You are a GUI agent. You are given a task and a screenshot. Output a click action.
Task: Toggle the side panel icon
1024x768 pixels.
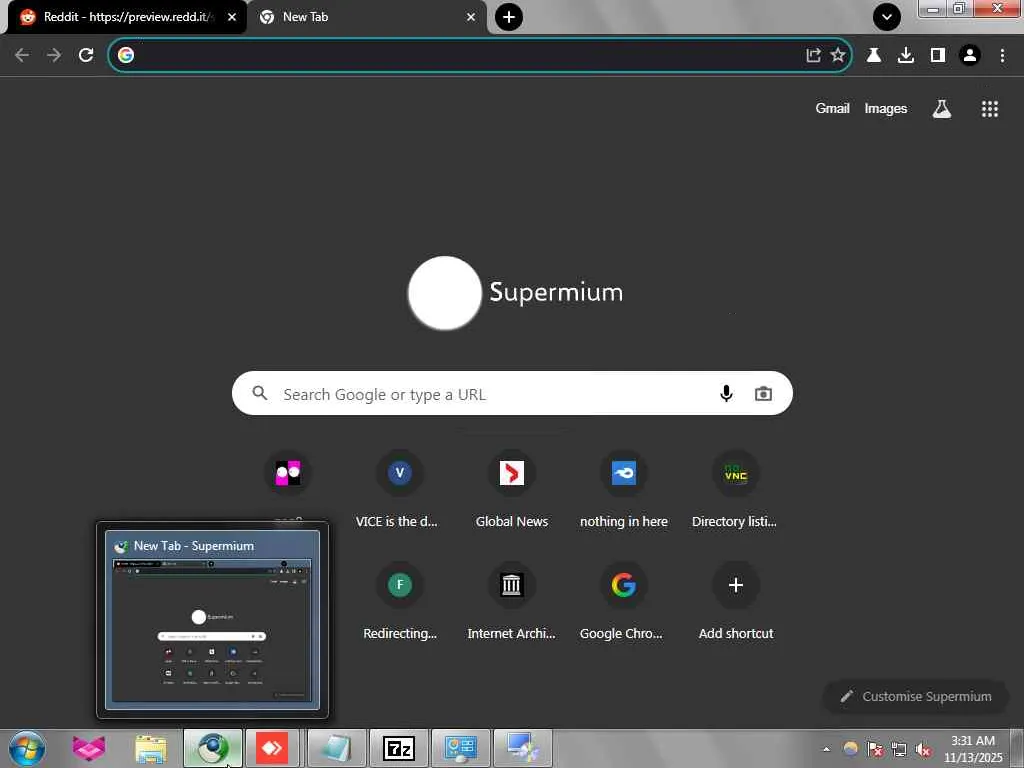[x=938, y=56]
